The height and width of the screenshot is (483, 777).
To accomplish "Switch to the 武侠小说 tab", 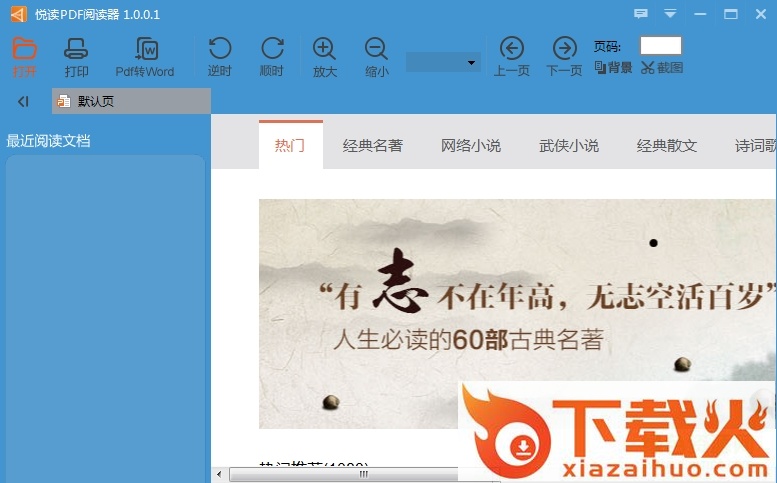I will (x=569, y=145).
